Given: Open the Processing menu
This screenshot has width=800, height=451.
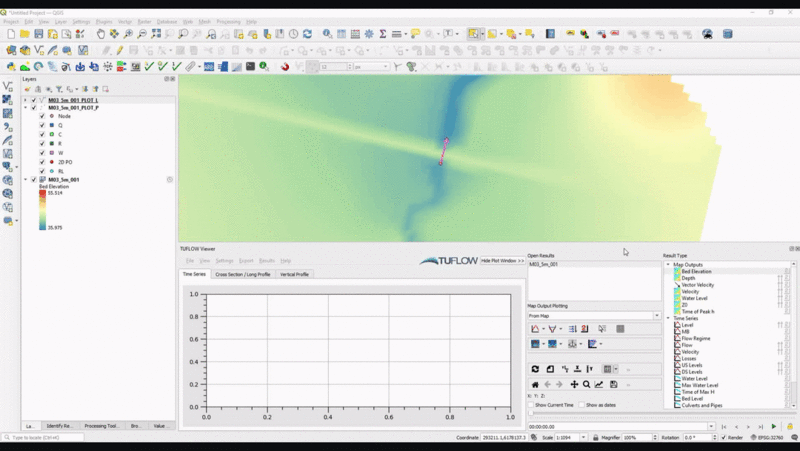Looking at the screenshot, I should 228,22.
